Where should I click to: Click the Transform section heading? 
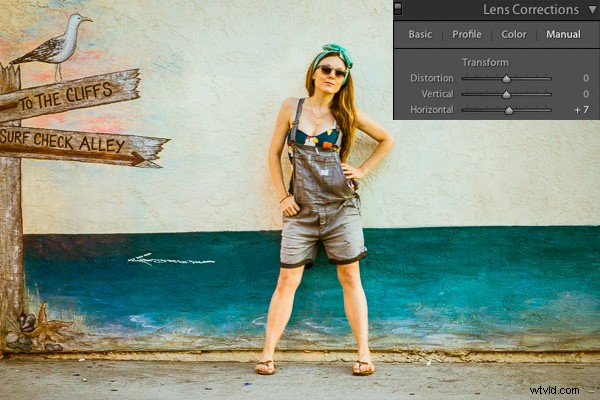[x=485, y=62]
